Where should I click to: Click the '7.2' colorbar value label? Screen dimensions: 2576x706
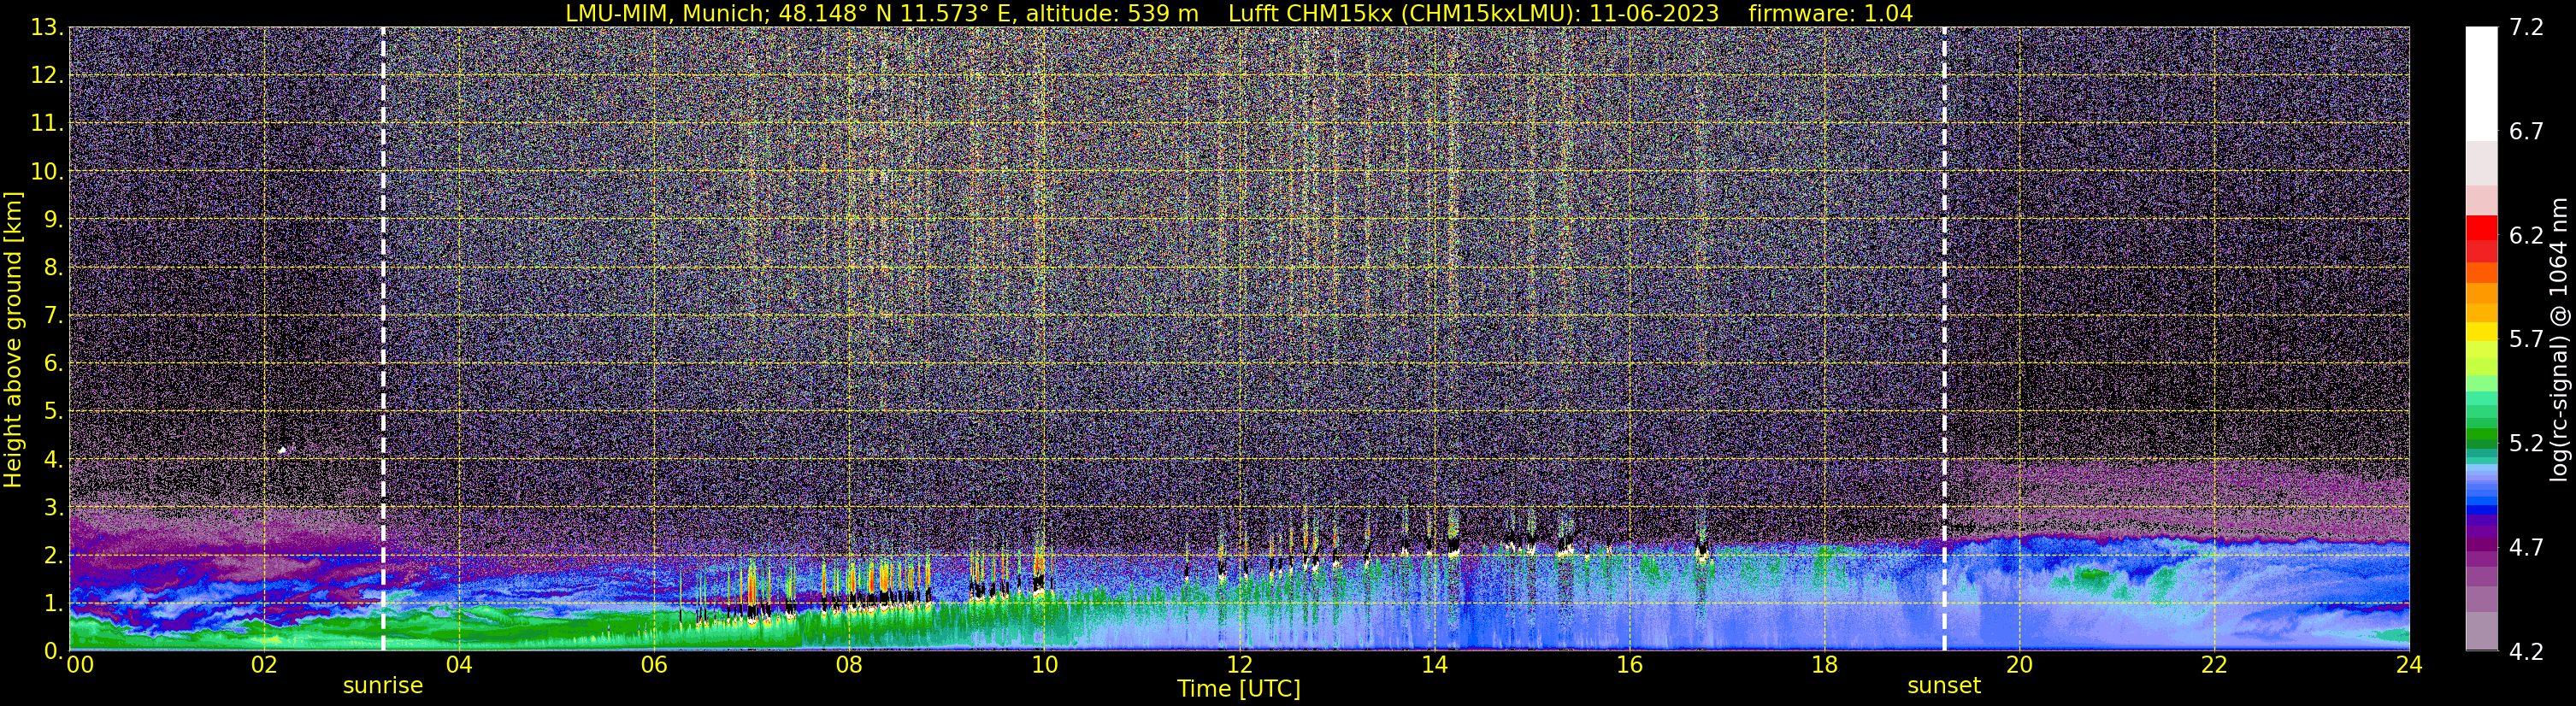[x=2526, y=27]
